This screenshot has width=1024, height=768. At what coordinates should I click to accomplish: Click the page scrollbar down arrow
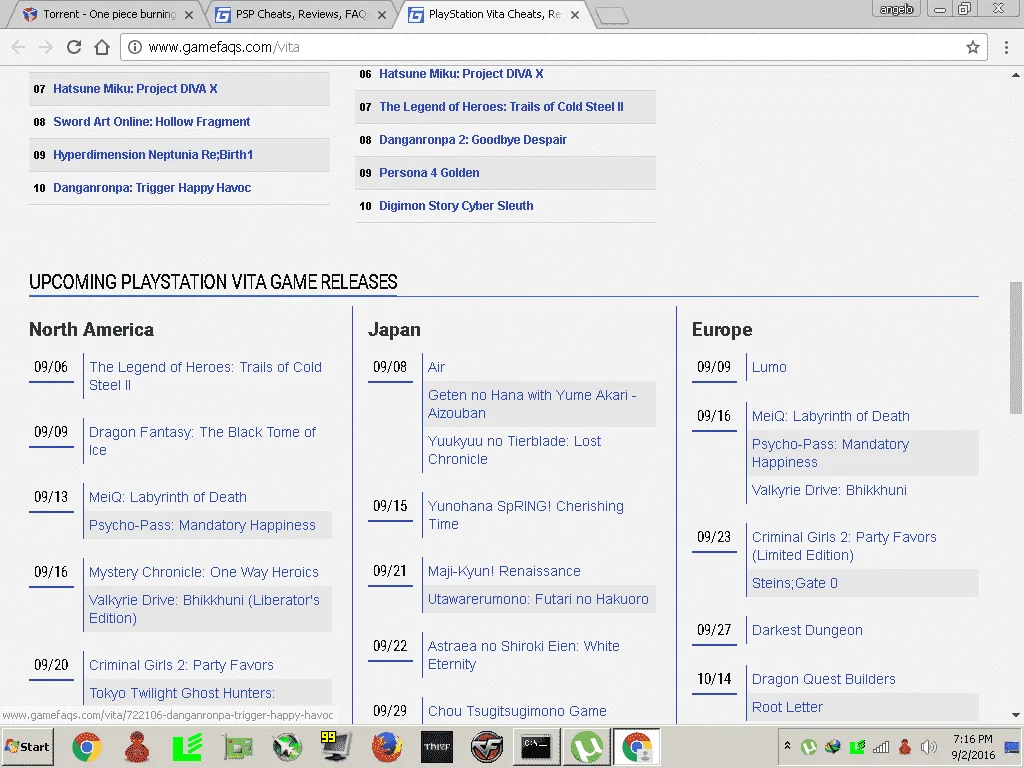pos(1016,716)
